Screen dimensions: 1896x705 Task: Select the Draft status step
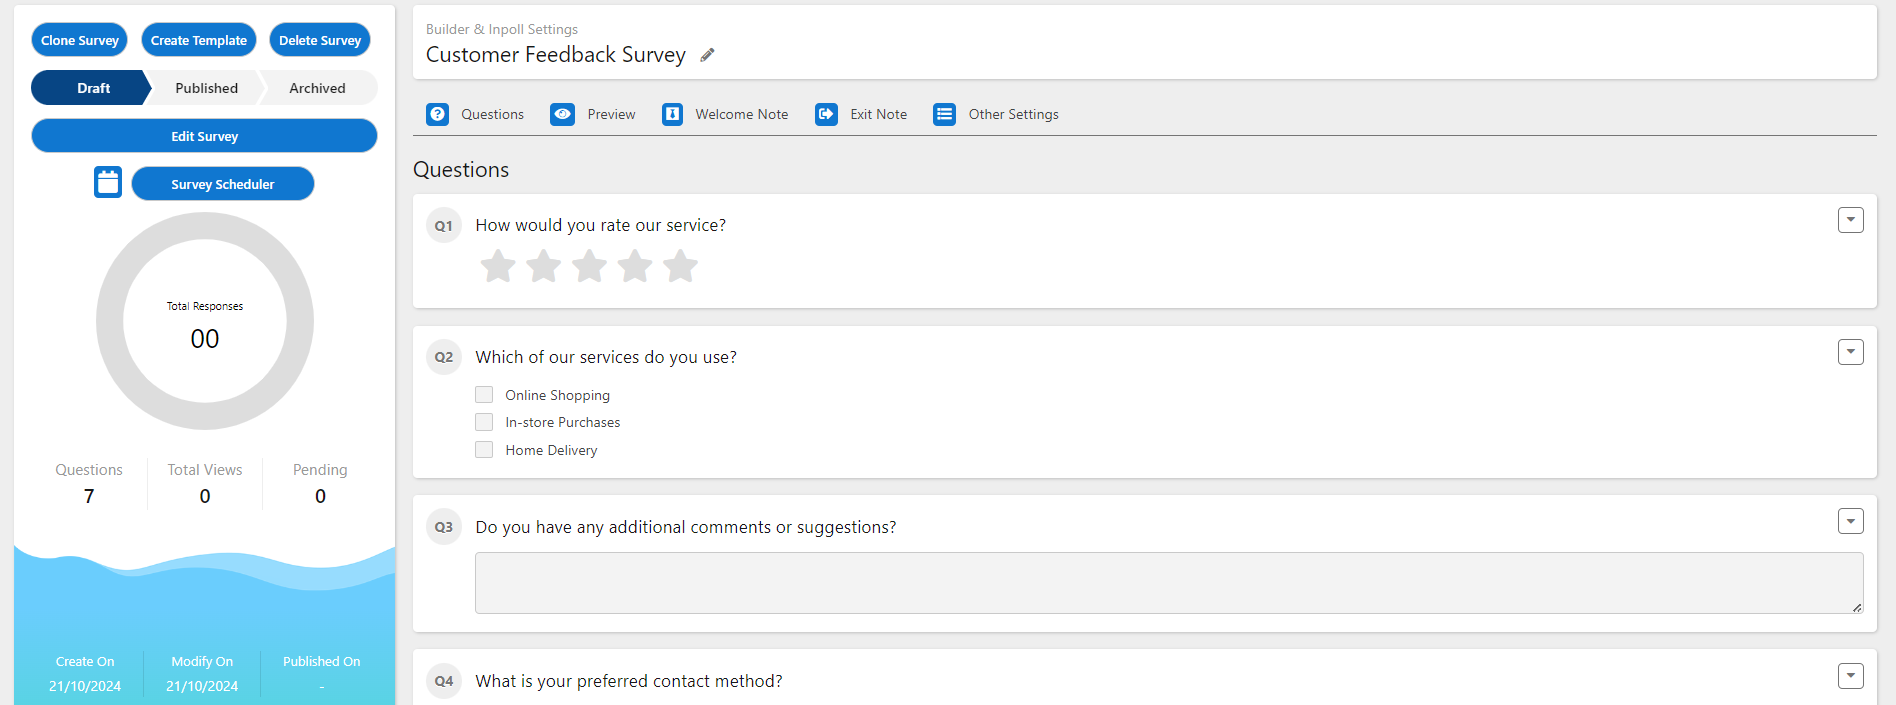[x=90, y=88]
